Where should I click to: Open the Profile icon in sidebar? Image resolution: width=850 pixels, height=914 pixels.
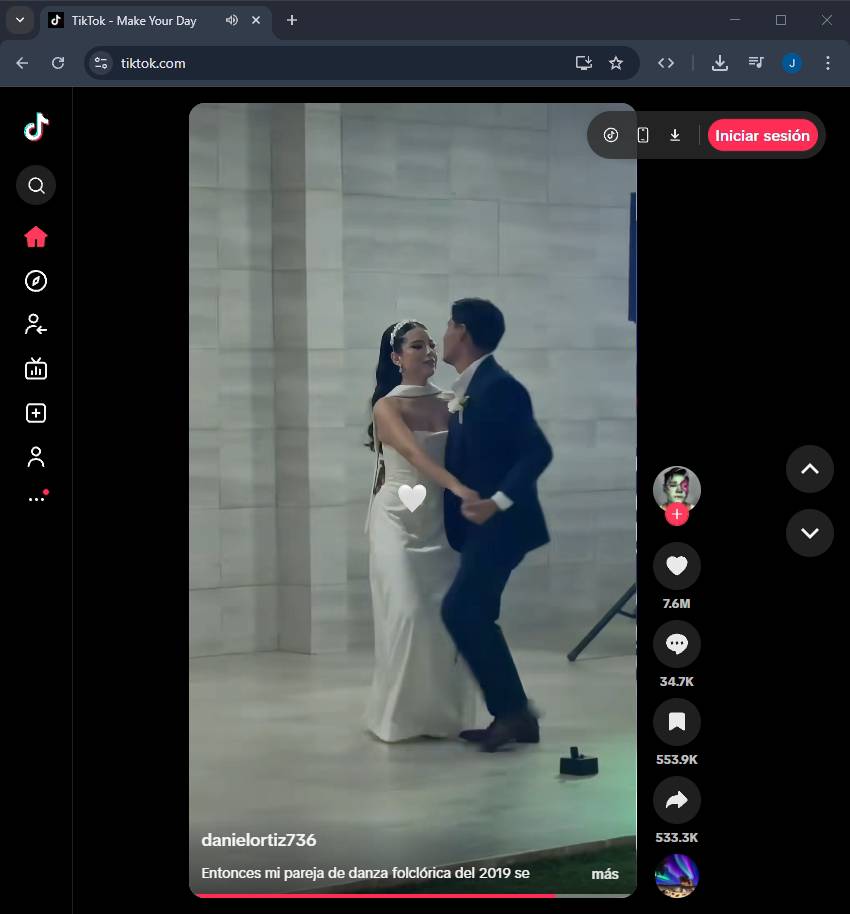point(36,457)
